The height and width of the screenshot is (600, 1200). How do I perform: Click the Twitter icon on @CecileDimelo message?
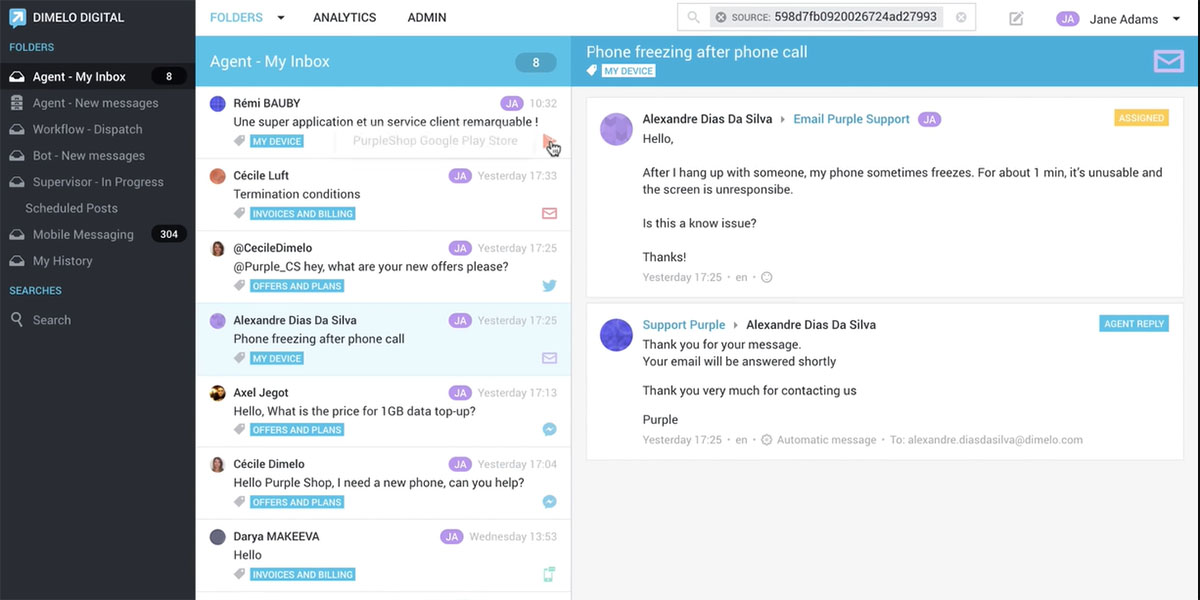click(x=549, y=286)
